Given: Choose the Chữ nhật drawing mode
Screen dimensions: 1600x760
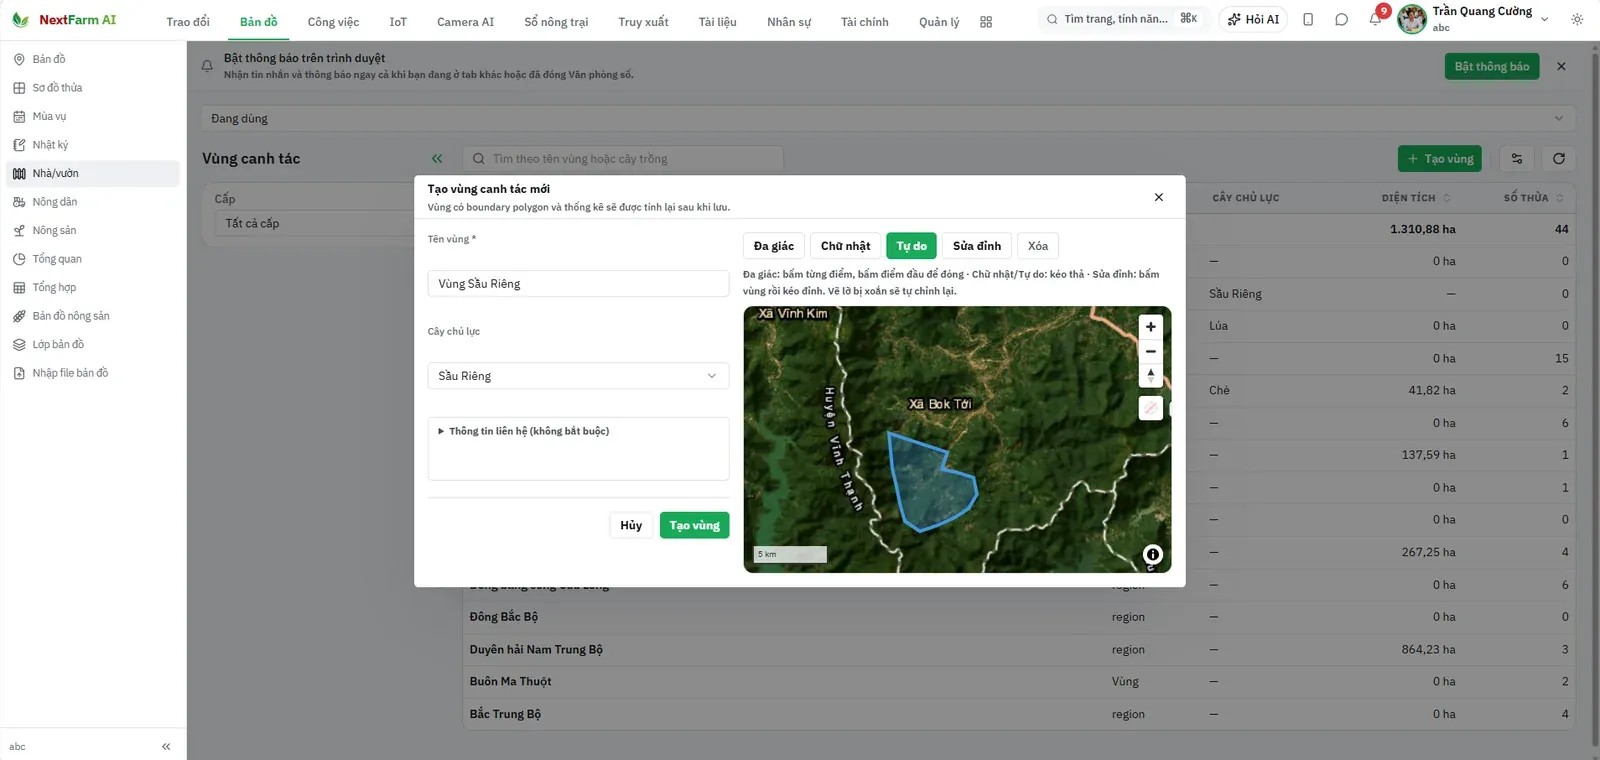Looking at the screenshot, I should (x=845, y=246).
